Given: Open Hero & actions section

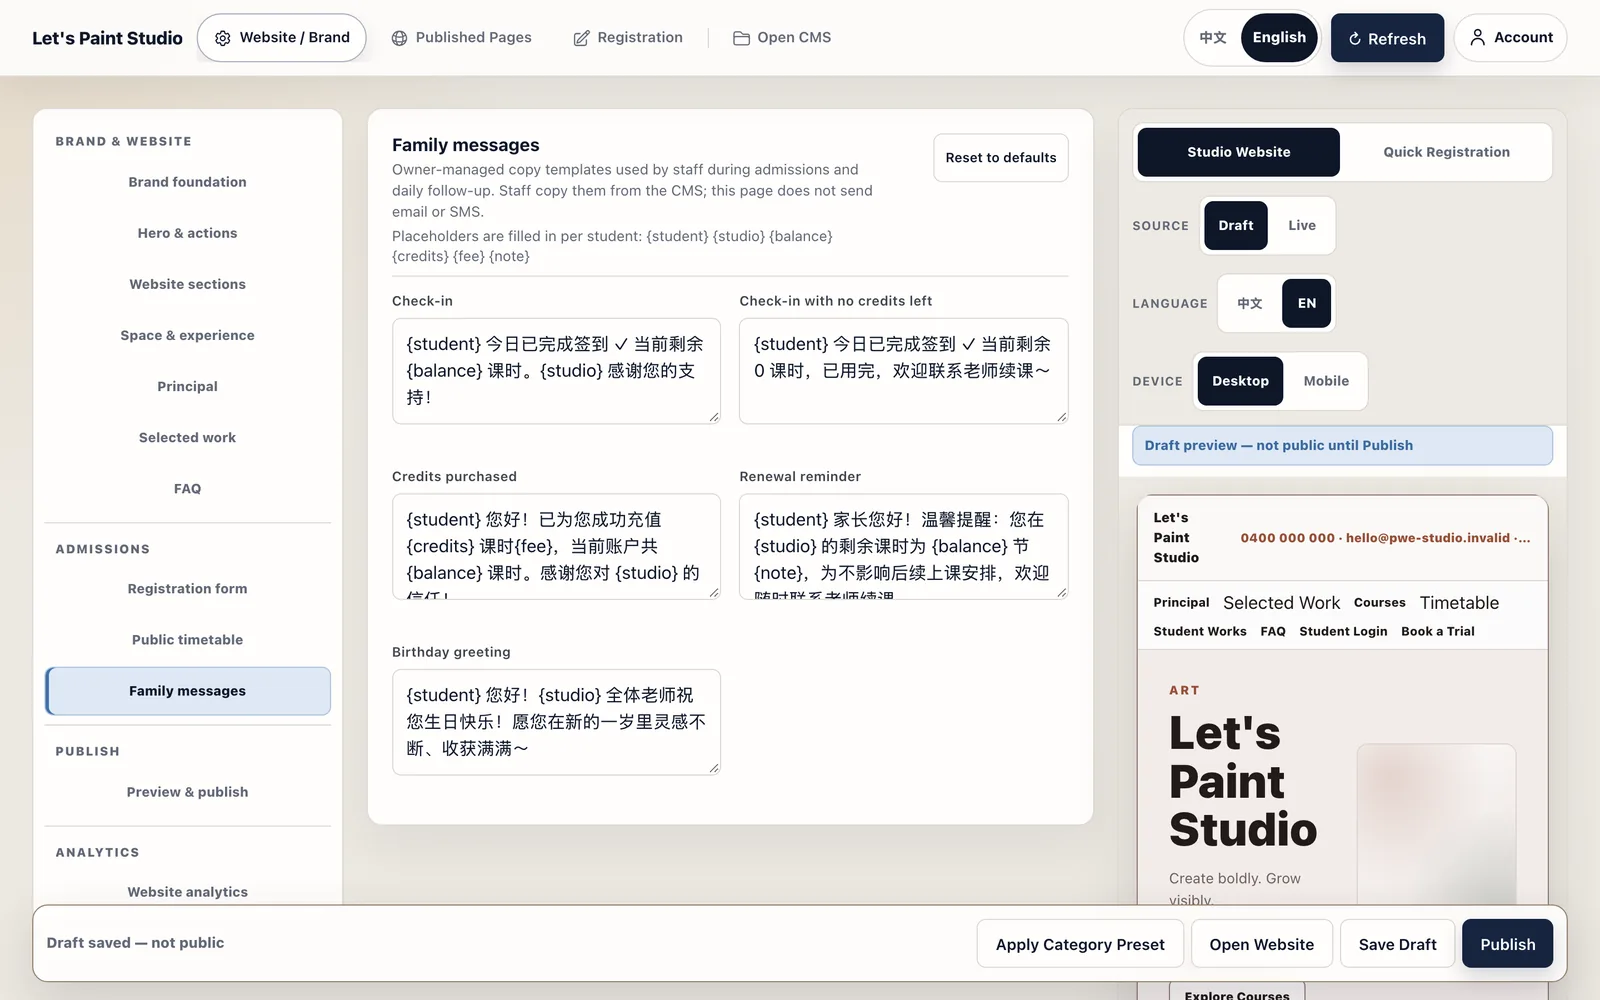Looking at the screenshot, I should click(x=187, y=233).
